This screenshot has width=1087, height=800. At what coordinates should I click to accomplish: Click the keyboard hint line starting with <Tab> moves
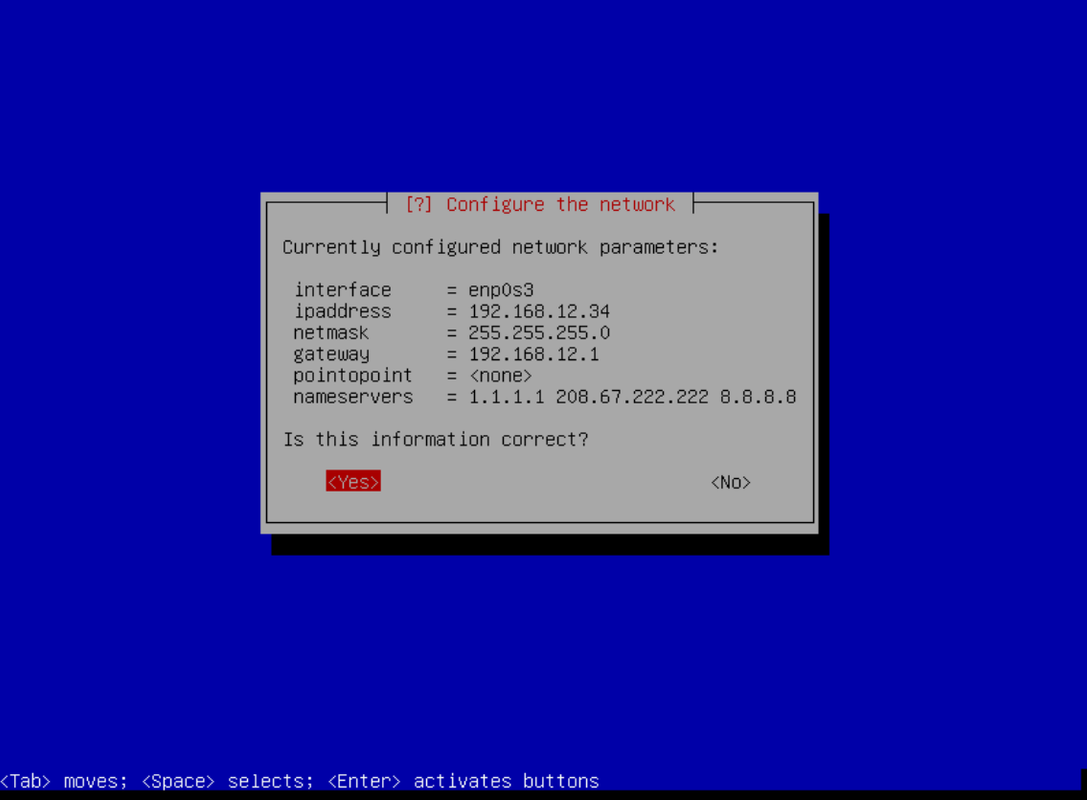(x=299, y=781)
